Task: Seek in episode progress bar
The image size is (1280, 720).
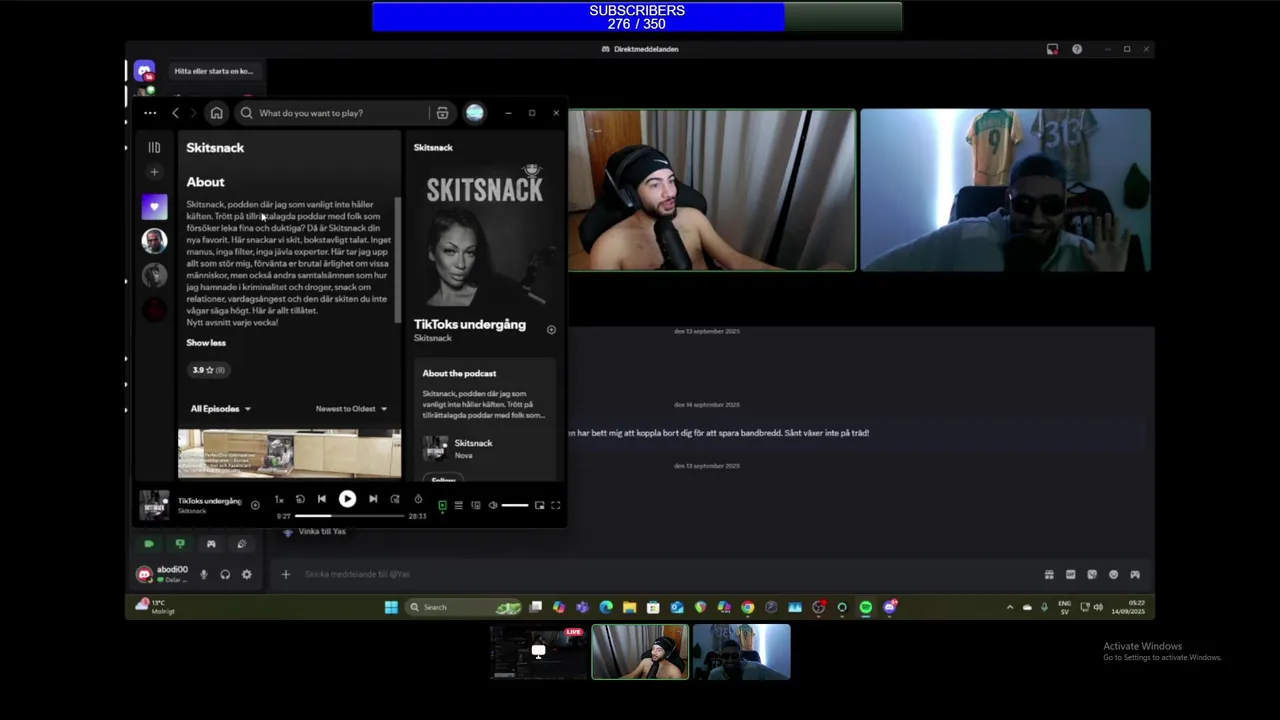Action: pos(349,516)
